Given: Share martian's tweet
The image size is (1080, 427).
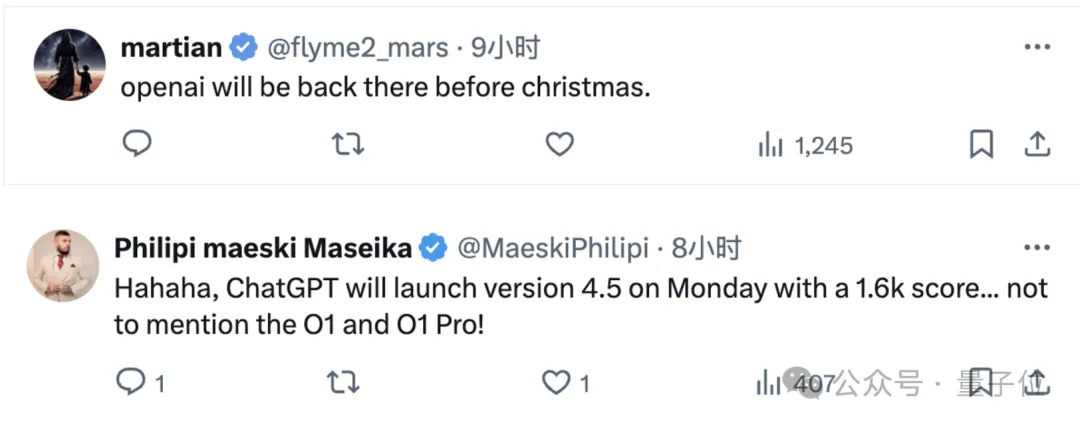Looking at the screenshot, I should click(1037, 145).
